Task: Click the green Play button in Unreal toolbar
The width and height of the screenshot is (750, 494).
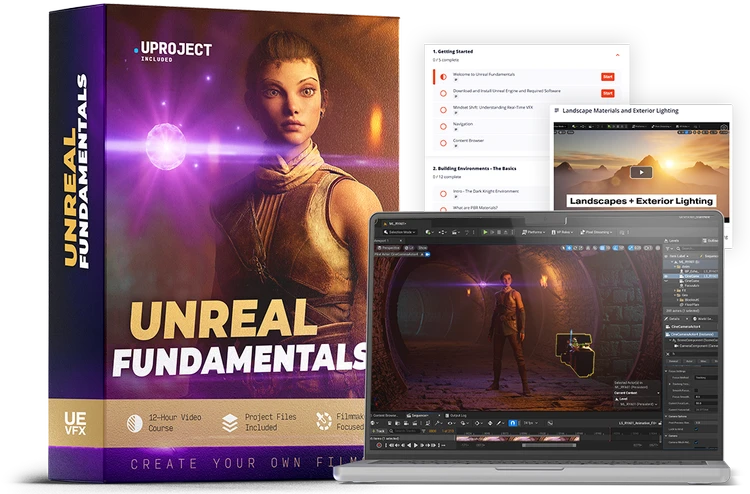Action: (x=485, y=232)
